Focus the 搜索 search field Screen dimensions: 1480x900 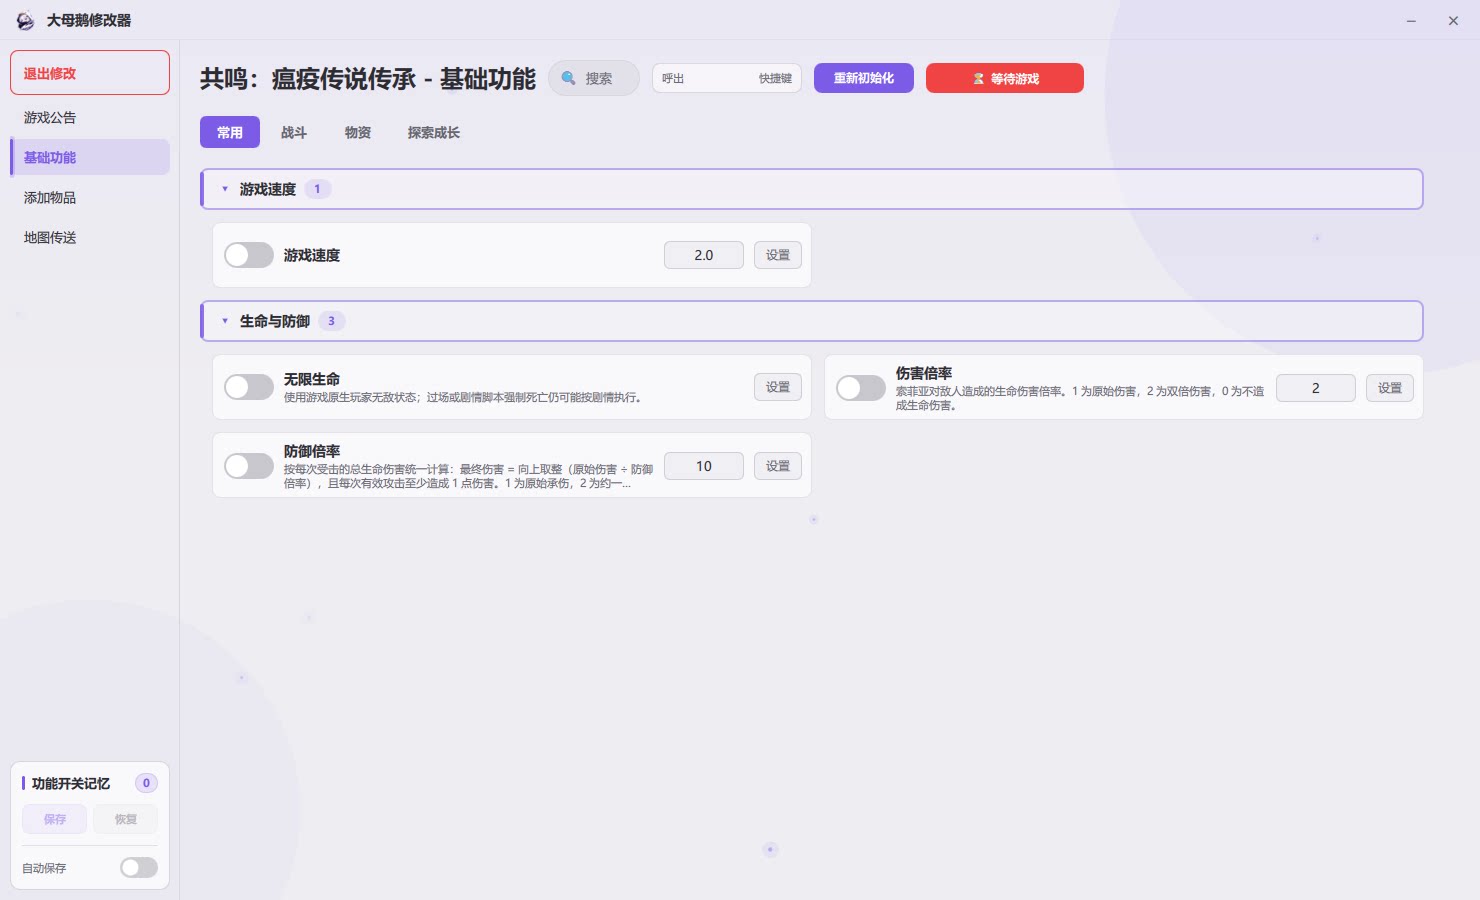[594, 78]
